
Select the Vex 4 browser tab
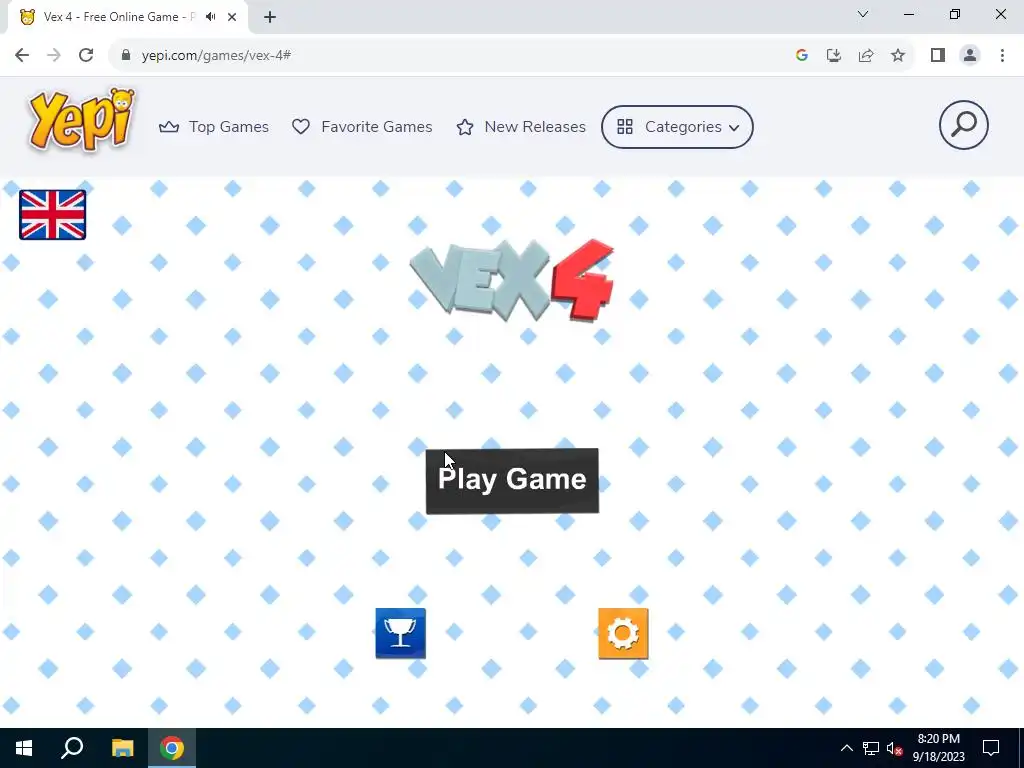click(127, 17)
